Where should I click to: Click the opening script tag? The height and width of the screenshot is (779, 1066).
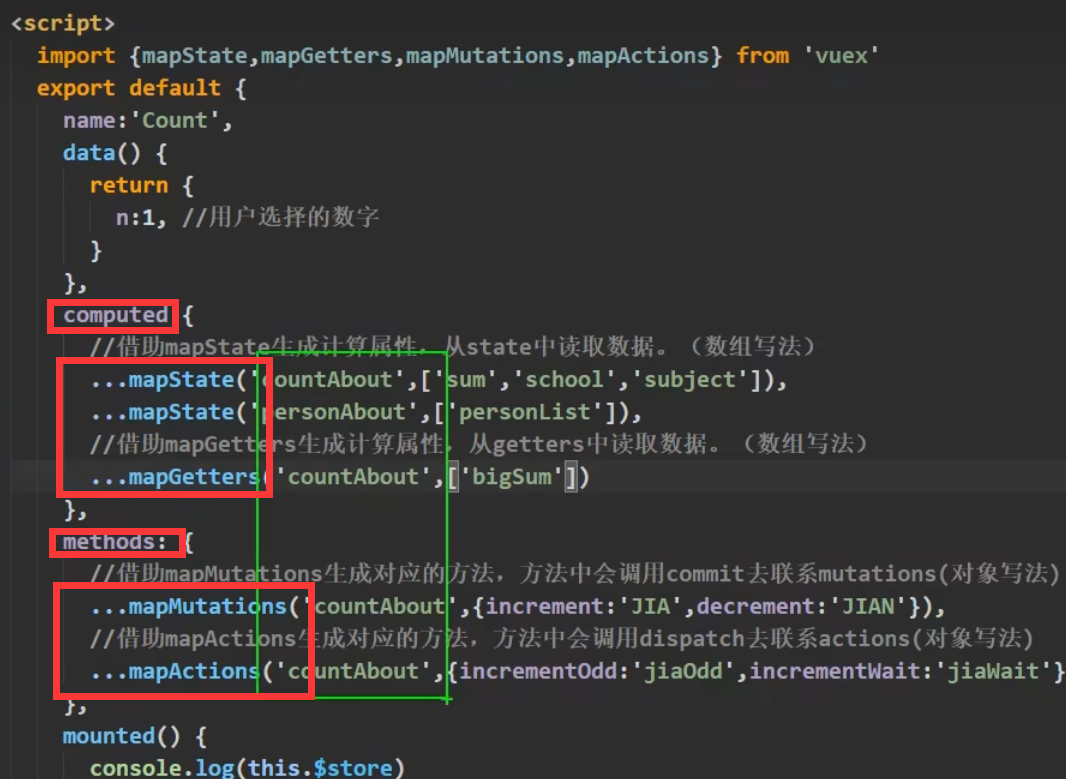(x=63, y=23)
